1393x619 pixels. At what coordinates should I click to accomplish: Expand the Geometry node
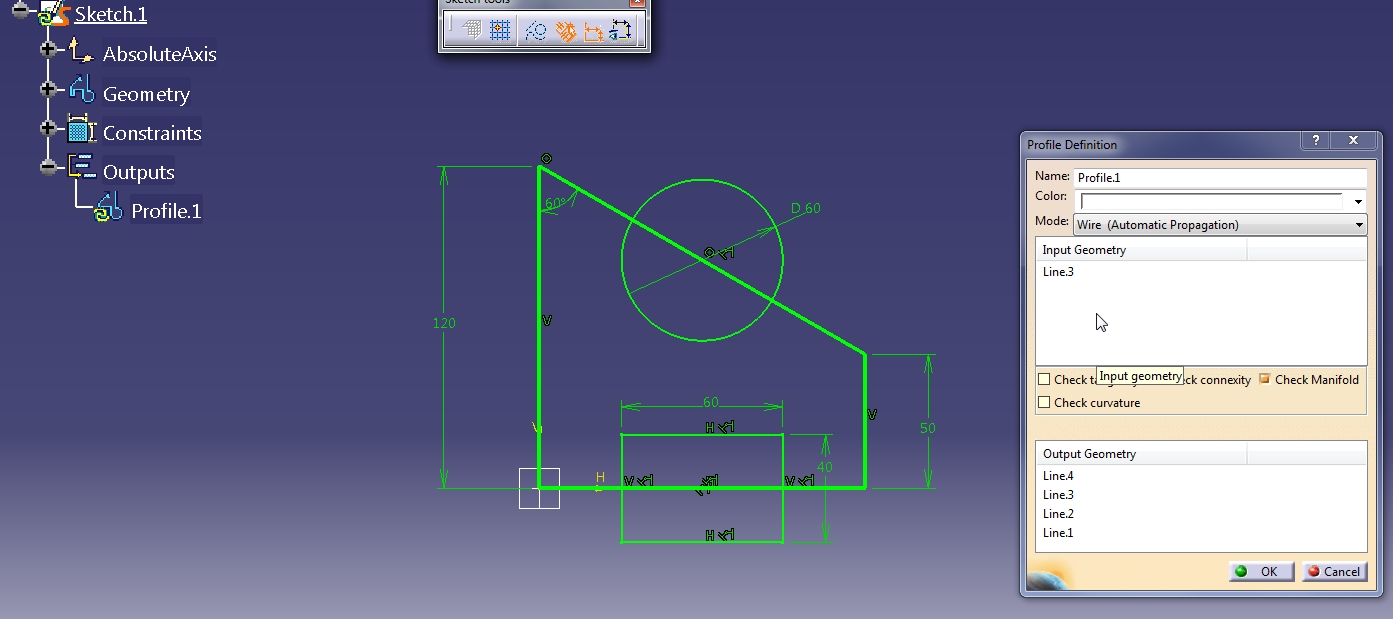click(x=48, y=89)
